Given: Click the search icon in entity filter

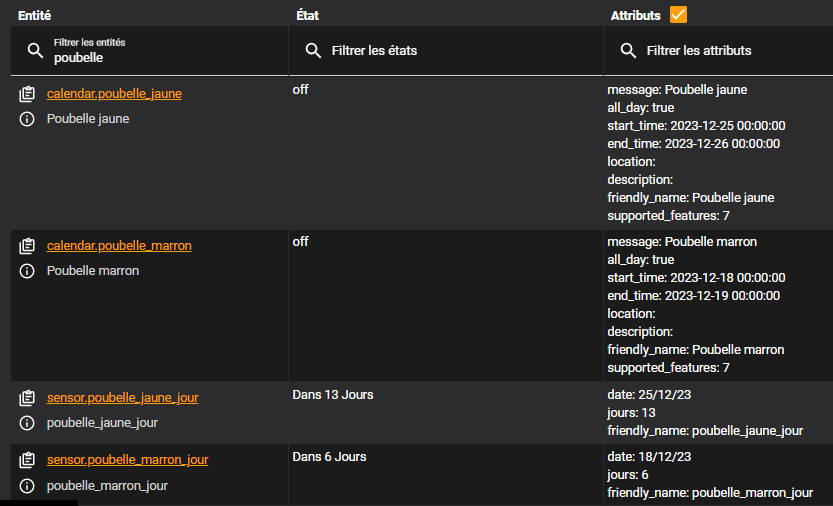Looking at the screenshot, I should (35, 51).
